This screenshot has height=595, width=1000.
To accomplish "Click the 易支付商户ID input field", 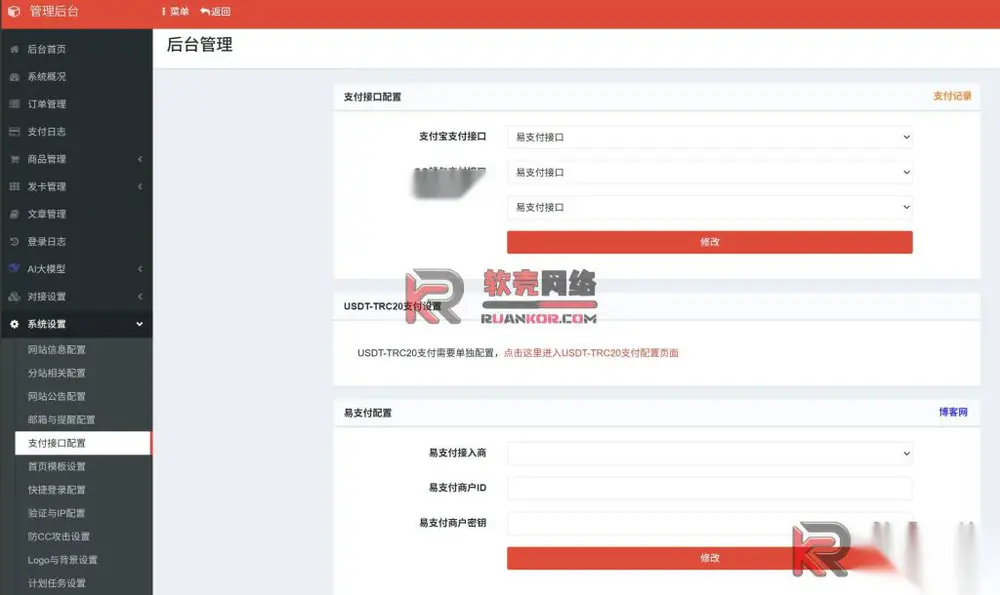I will [x=710, y=488].
